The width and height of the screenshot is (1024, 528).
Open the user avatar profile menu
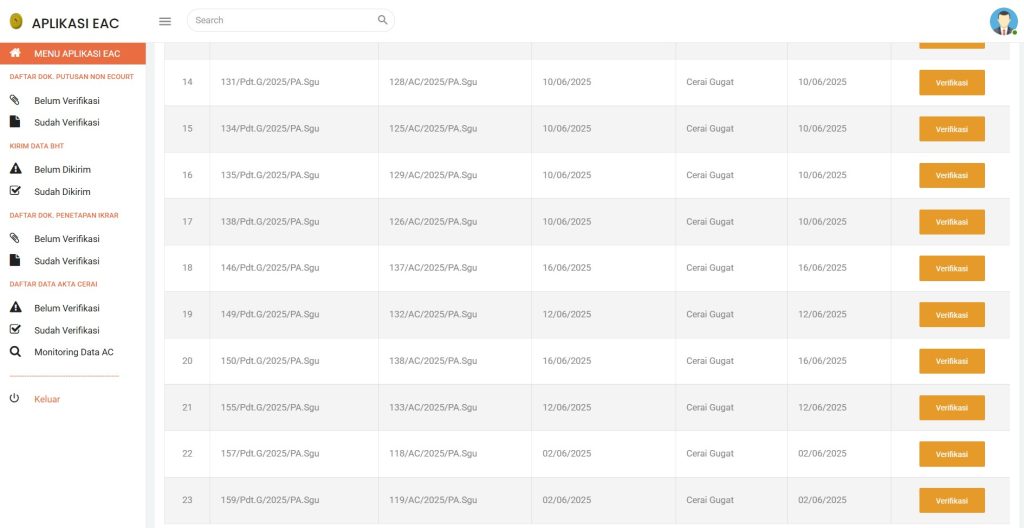click(x=1002, y=22)
